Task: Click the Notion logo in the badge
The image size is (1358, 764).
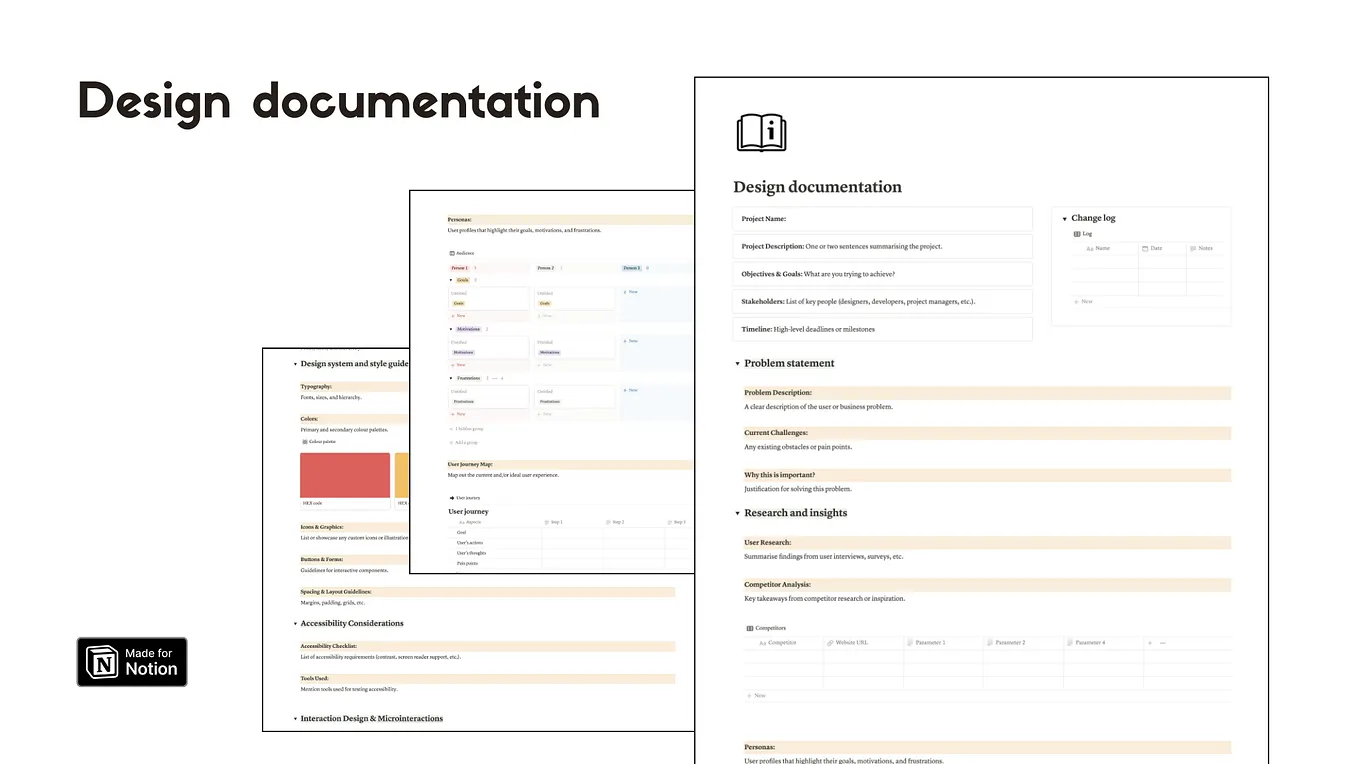Action: 100,661
